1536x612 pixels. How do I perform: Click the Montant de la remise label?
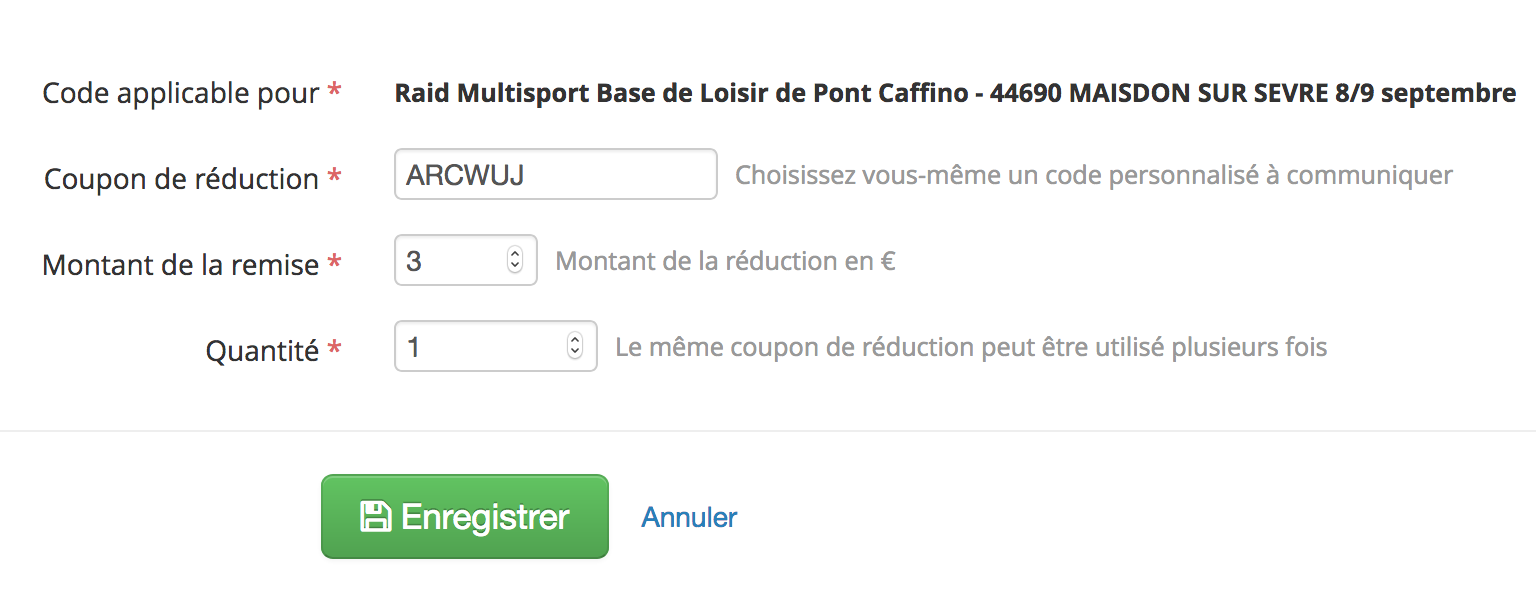click(180, 265)
